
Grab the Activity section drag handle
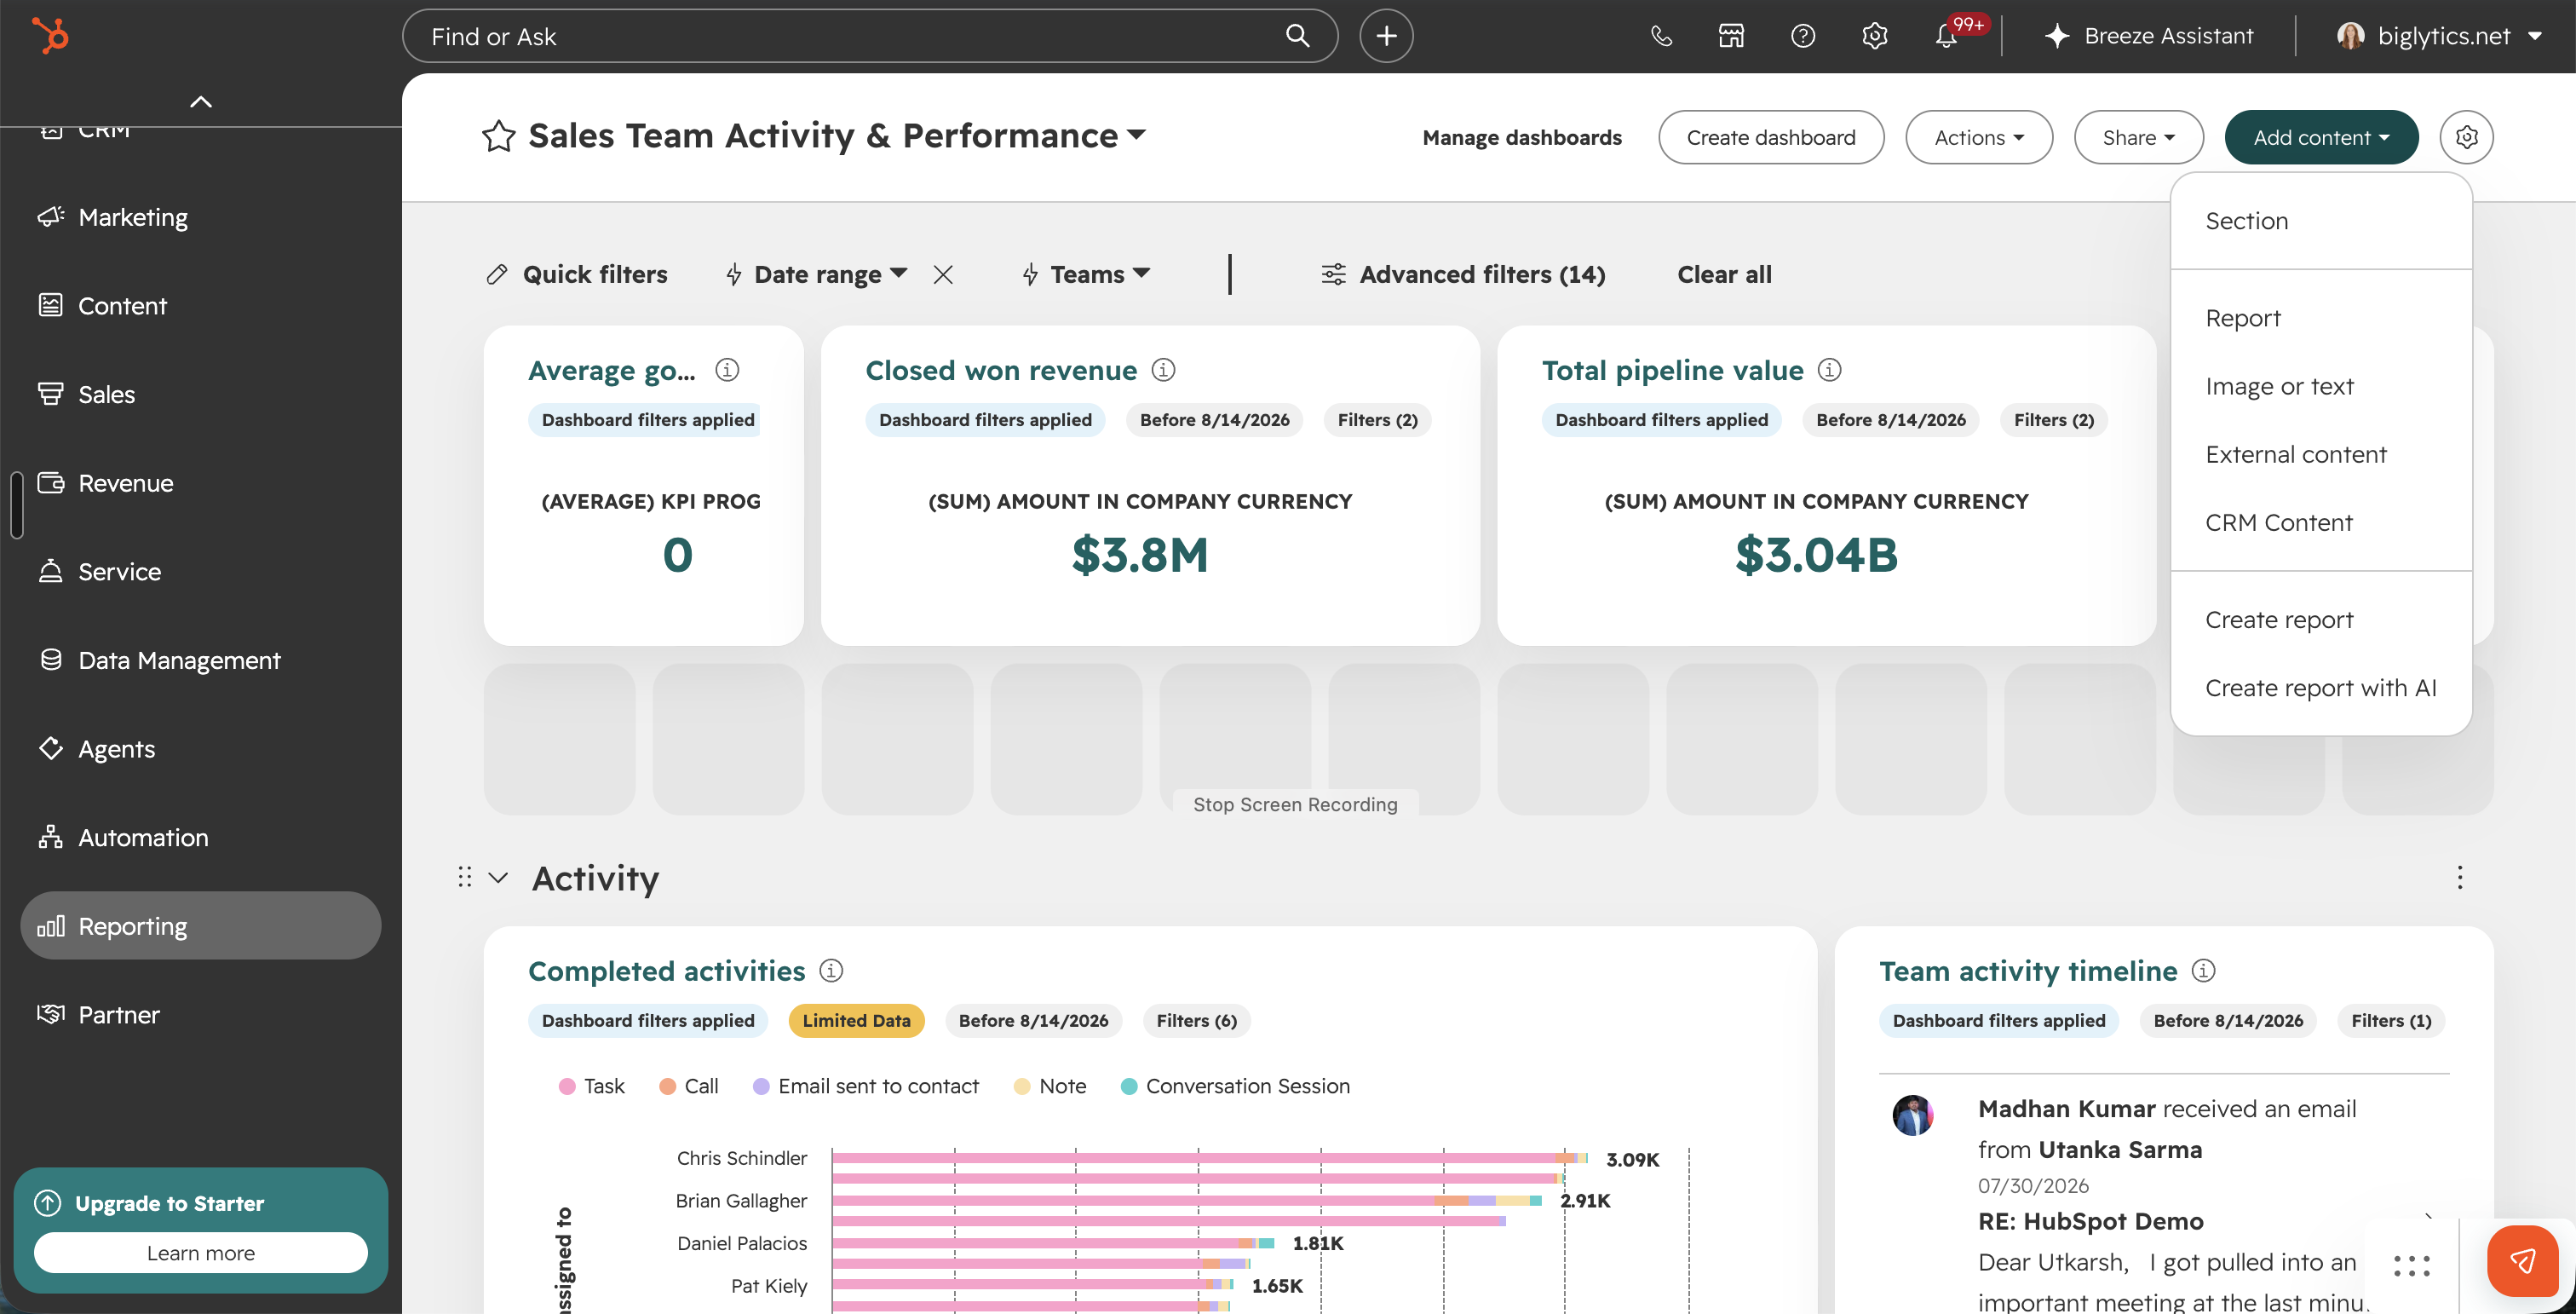(x=464, y=877)
